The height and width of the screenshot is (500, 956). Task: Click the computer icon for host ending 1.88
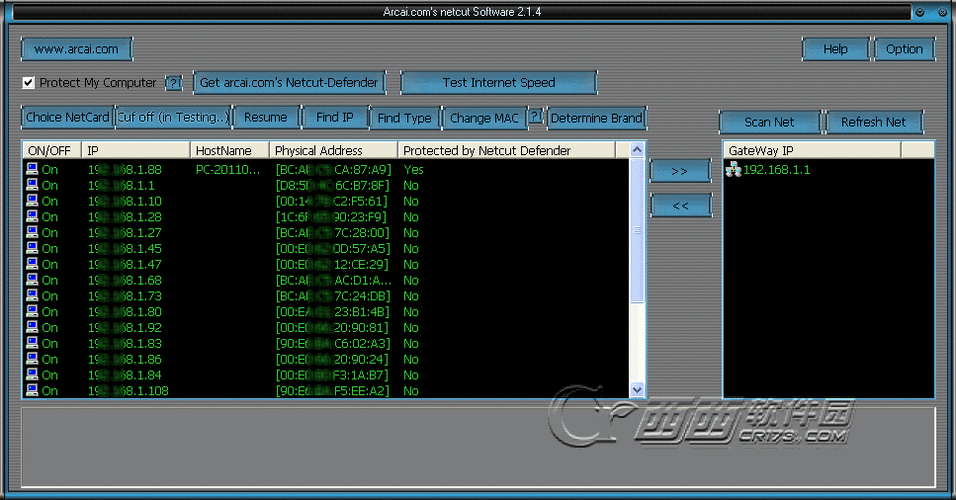point(32,169)
